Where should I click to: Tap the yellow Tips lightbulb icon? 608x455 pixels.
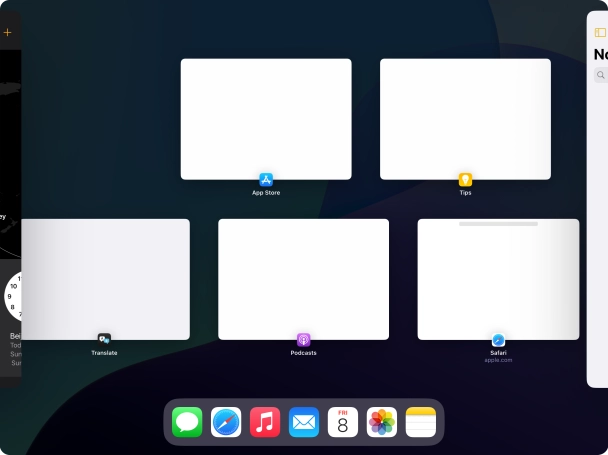tap(465, 180)
